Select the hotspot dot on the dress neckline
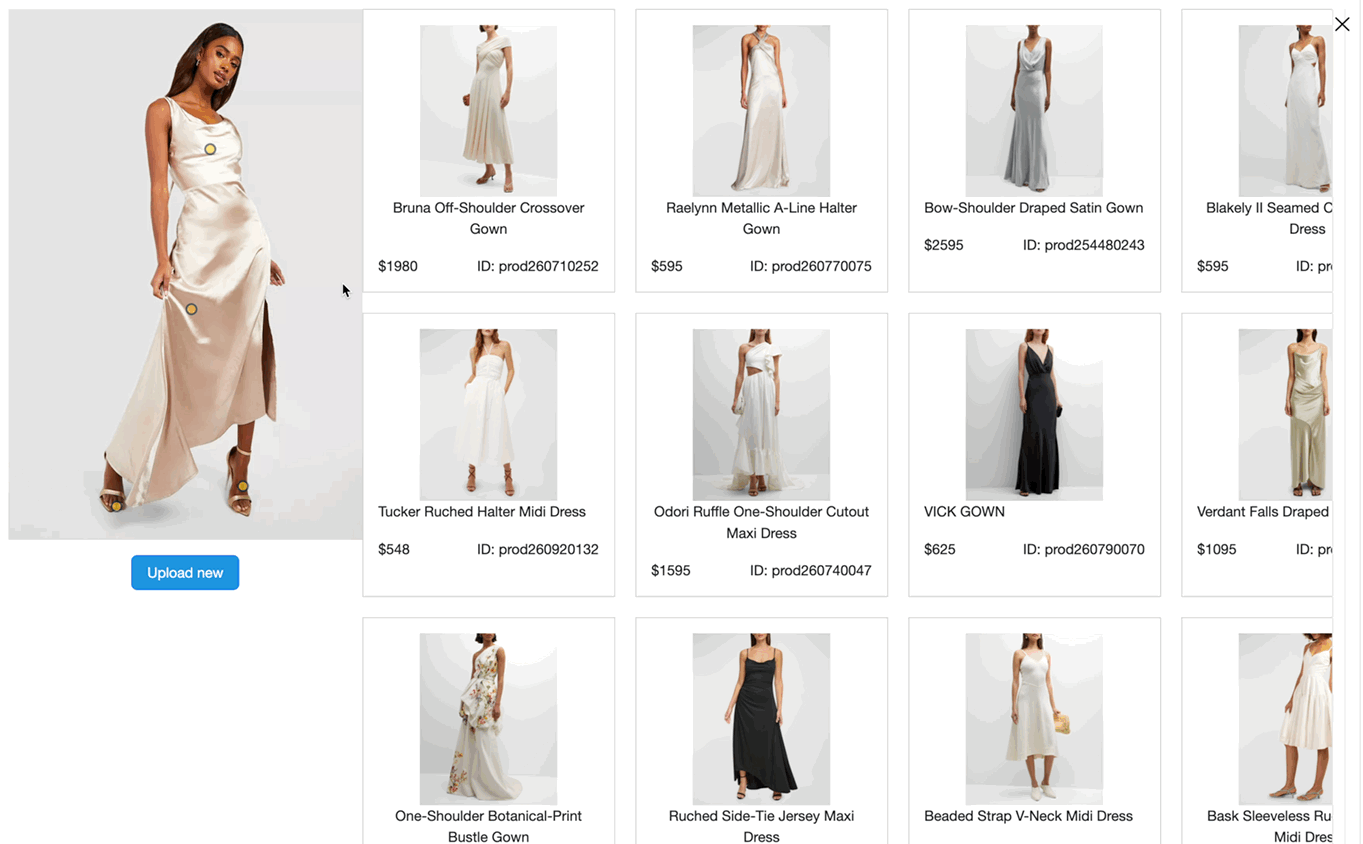This screenshot has width=1363, height=844. pyautogui.click(x=210, y=149)
